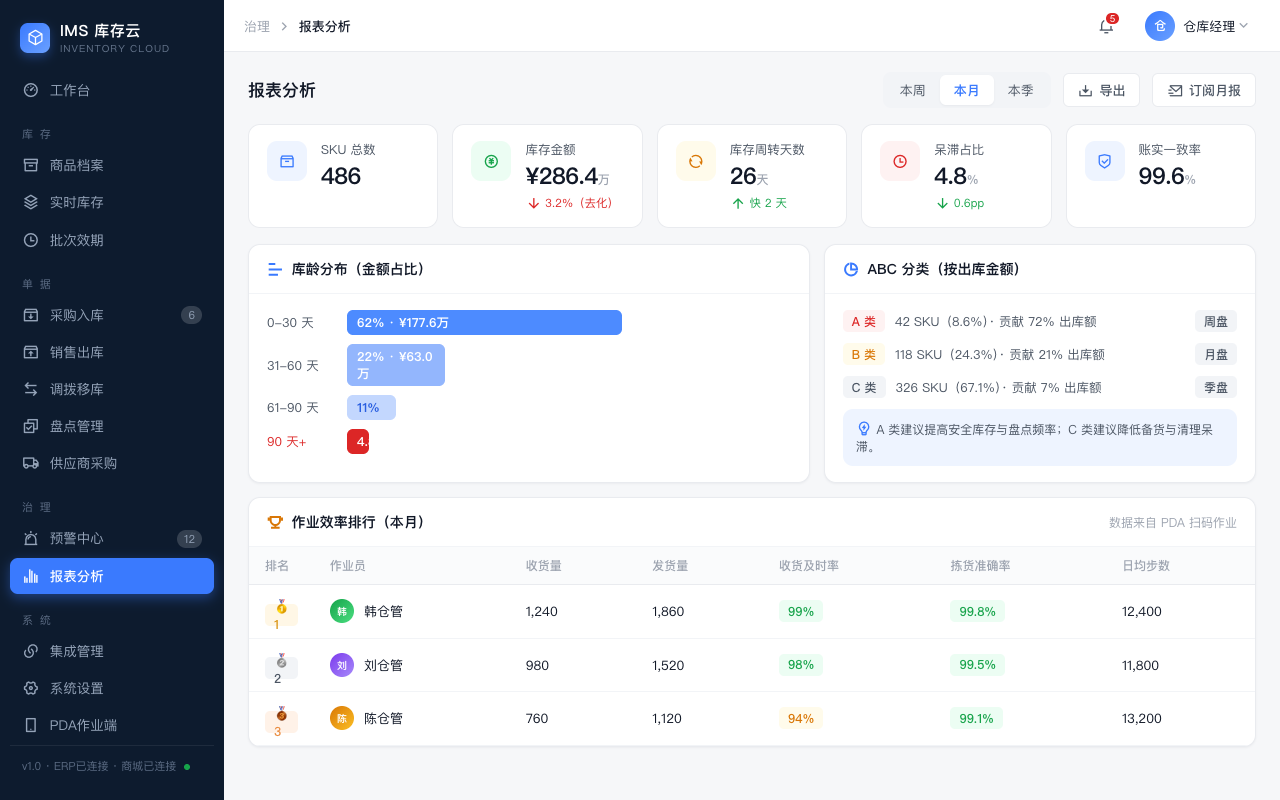Open the notification bell

tap(1106, 26)
